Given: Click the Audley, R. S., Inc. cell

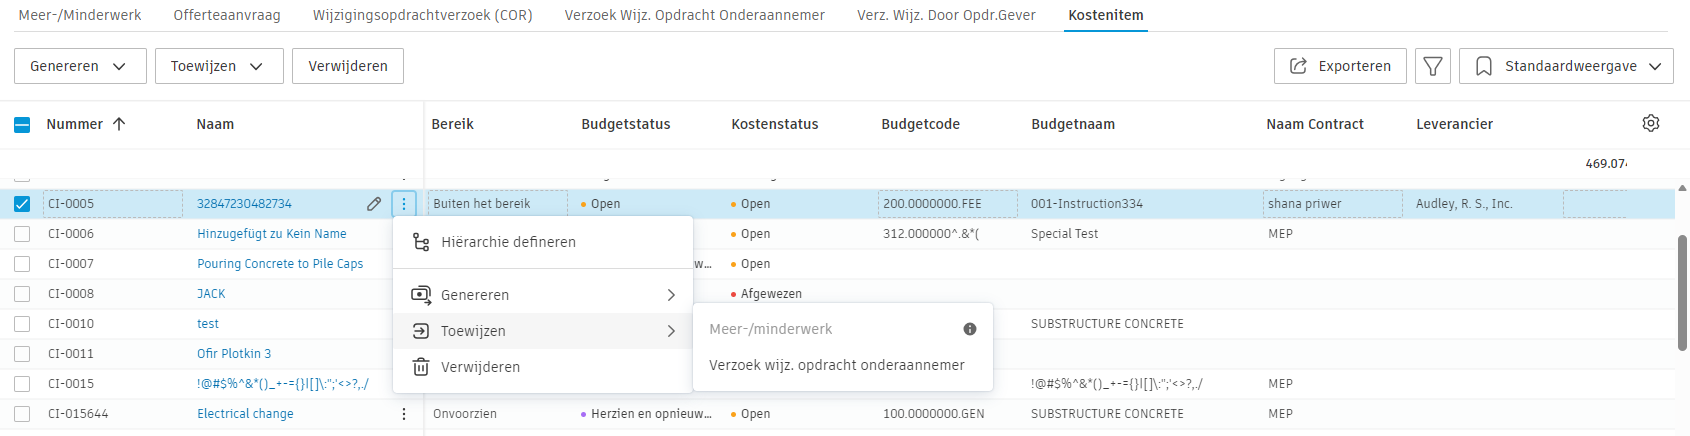Looking at the screenshot, I should [x=1464, y=204].
